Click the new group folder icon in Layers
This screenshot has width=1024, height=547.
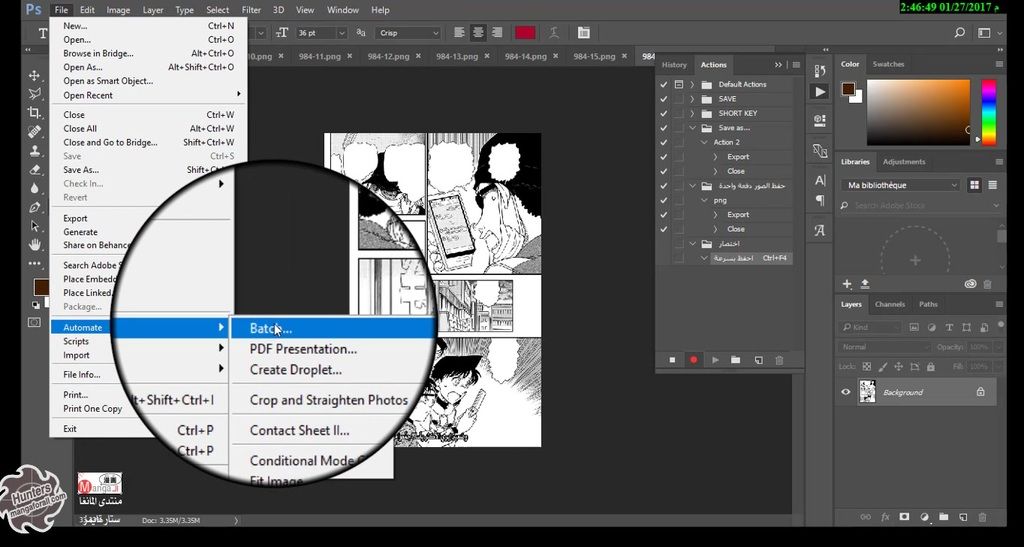coord(943,517)
